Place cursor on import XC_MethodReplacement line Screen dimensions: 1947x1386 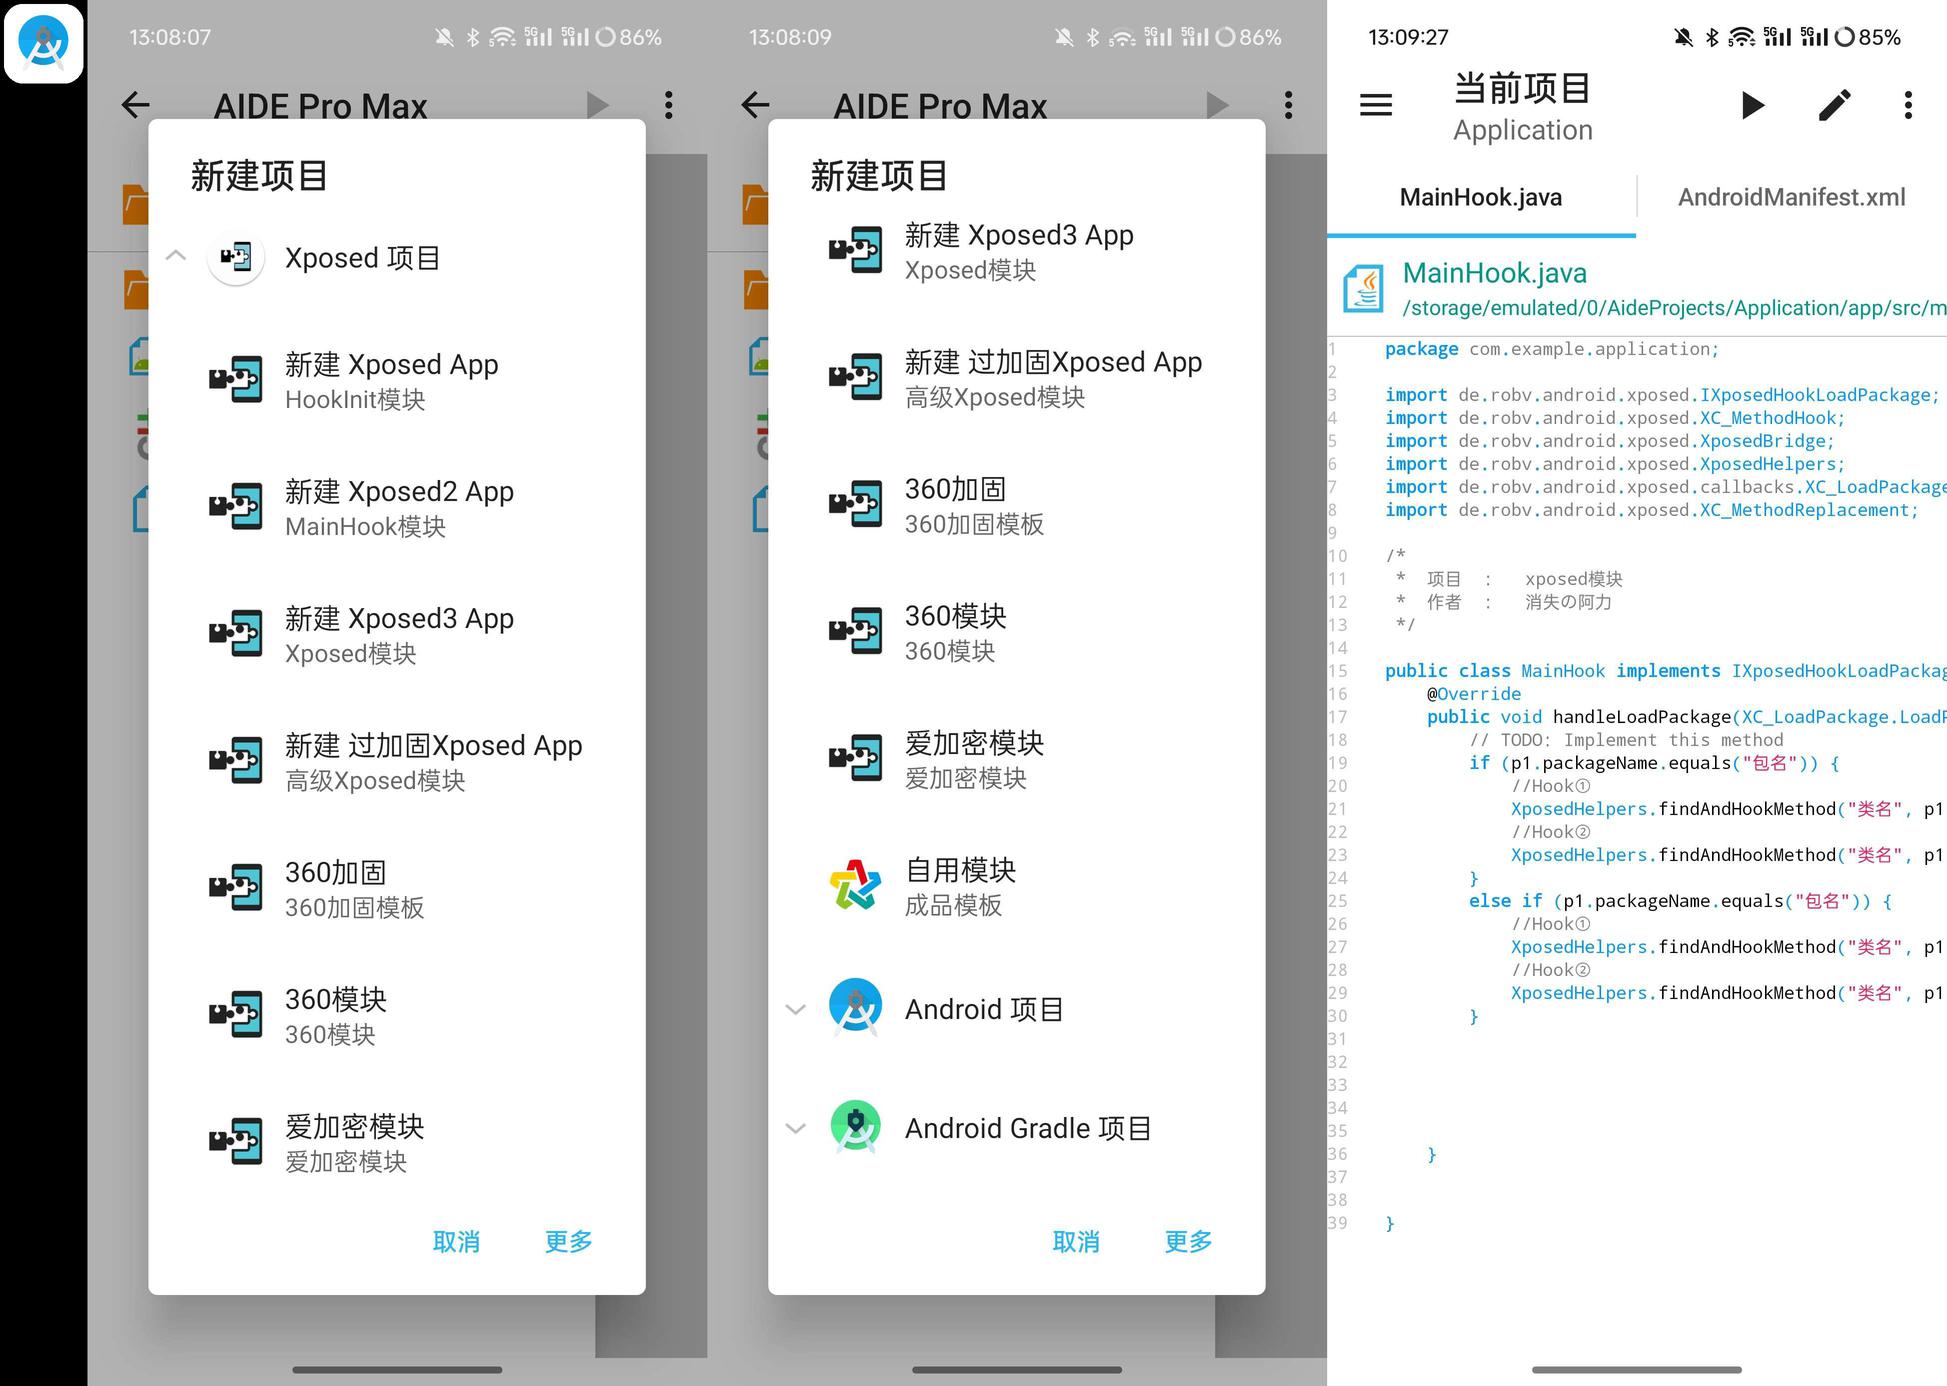1652,510
